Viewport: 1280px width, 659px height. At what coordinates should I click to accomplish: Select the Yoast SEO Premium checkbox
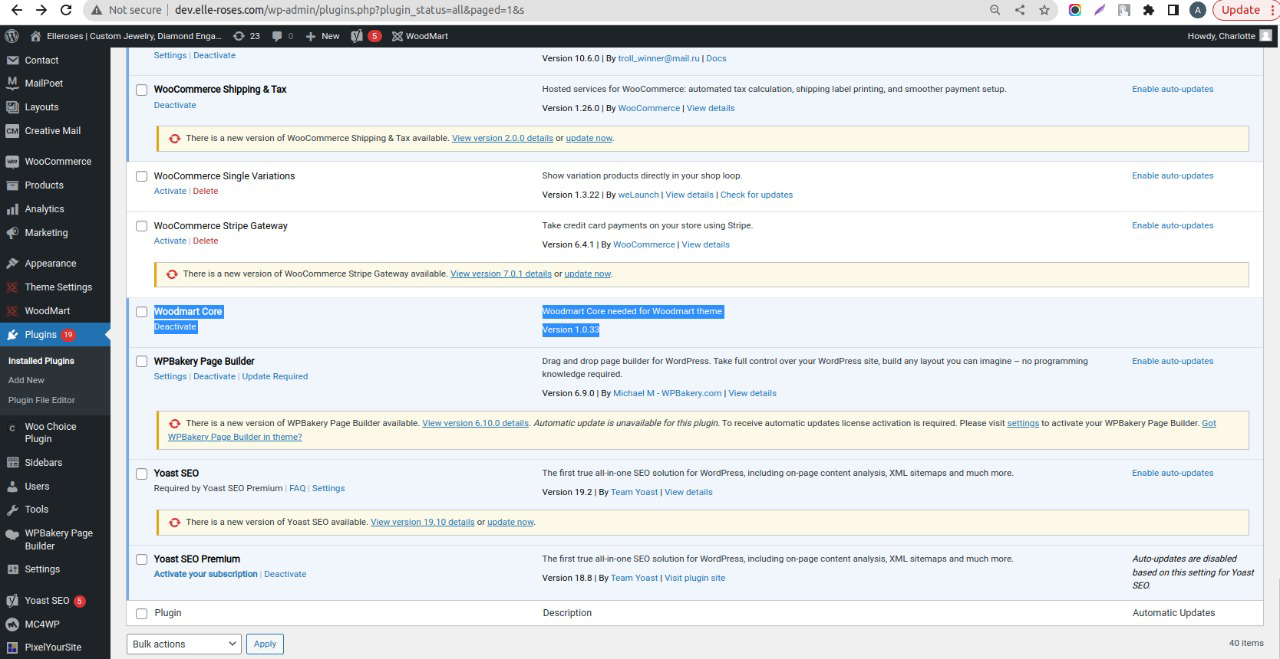[141, 560]
